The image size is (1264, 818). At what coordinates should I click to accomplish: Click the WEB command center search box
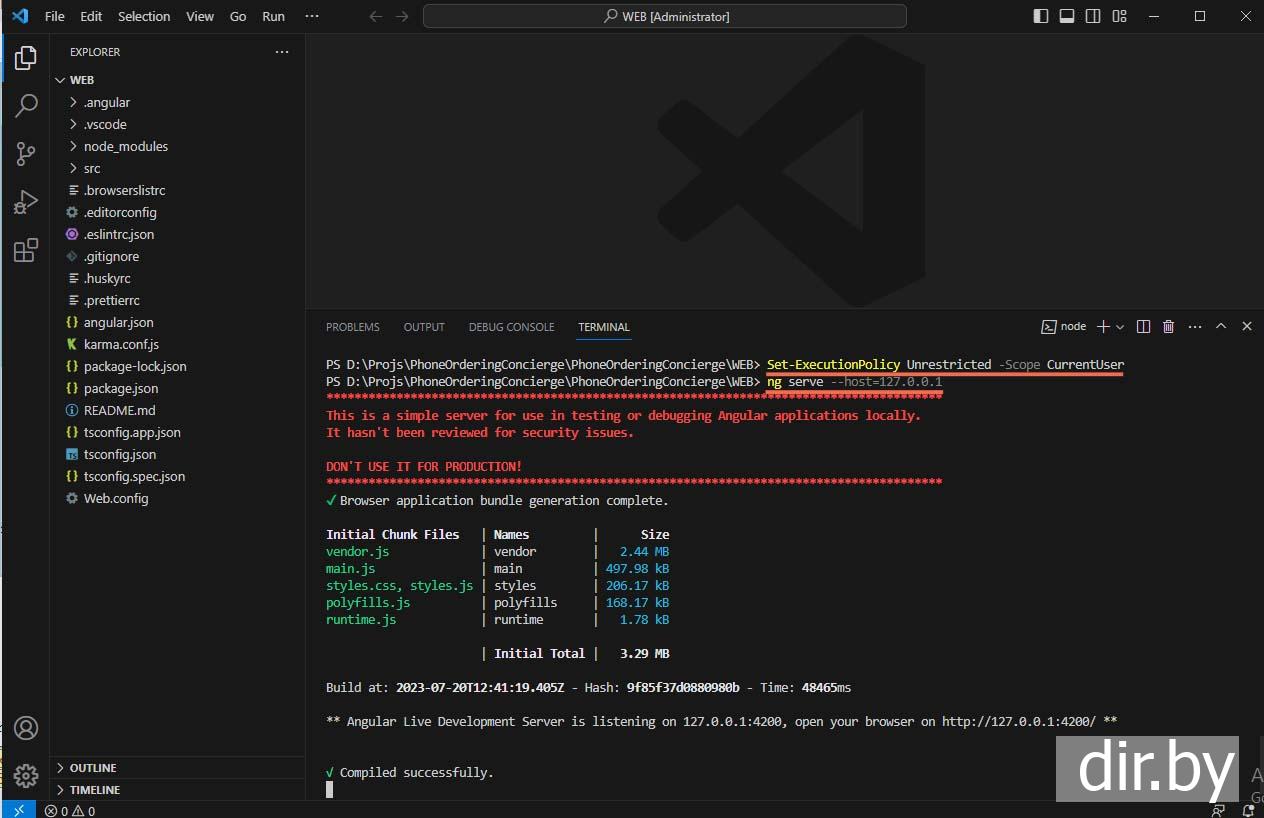click(x=664, y=16)
